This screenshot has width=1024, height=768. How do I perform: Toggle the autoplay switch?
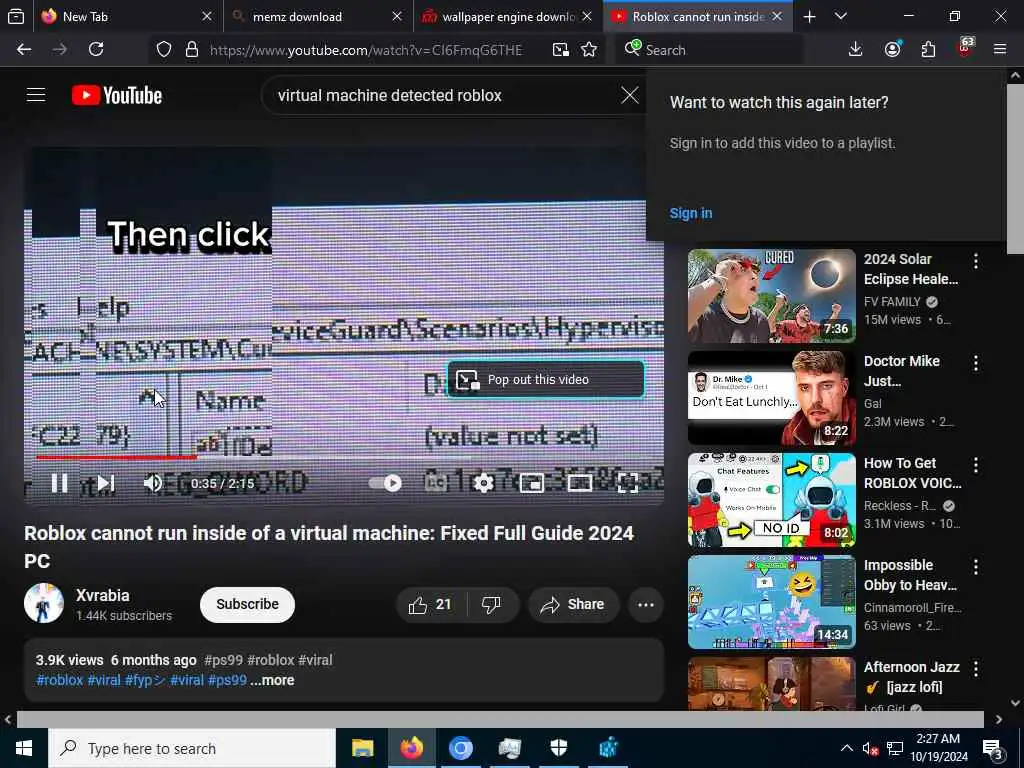(x=385, y=483)
